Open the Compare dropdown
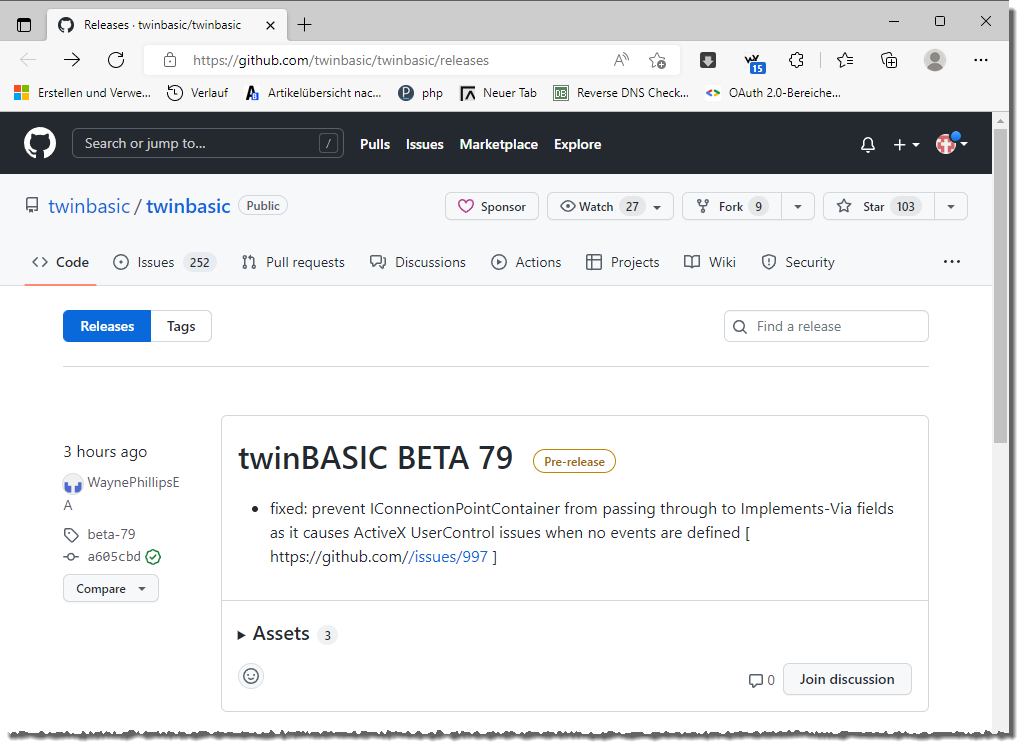1024x750 pixels. tap(110, 589)
